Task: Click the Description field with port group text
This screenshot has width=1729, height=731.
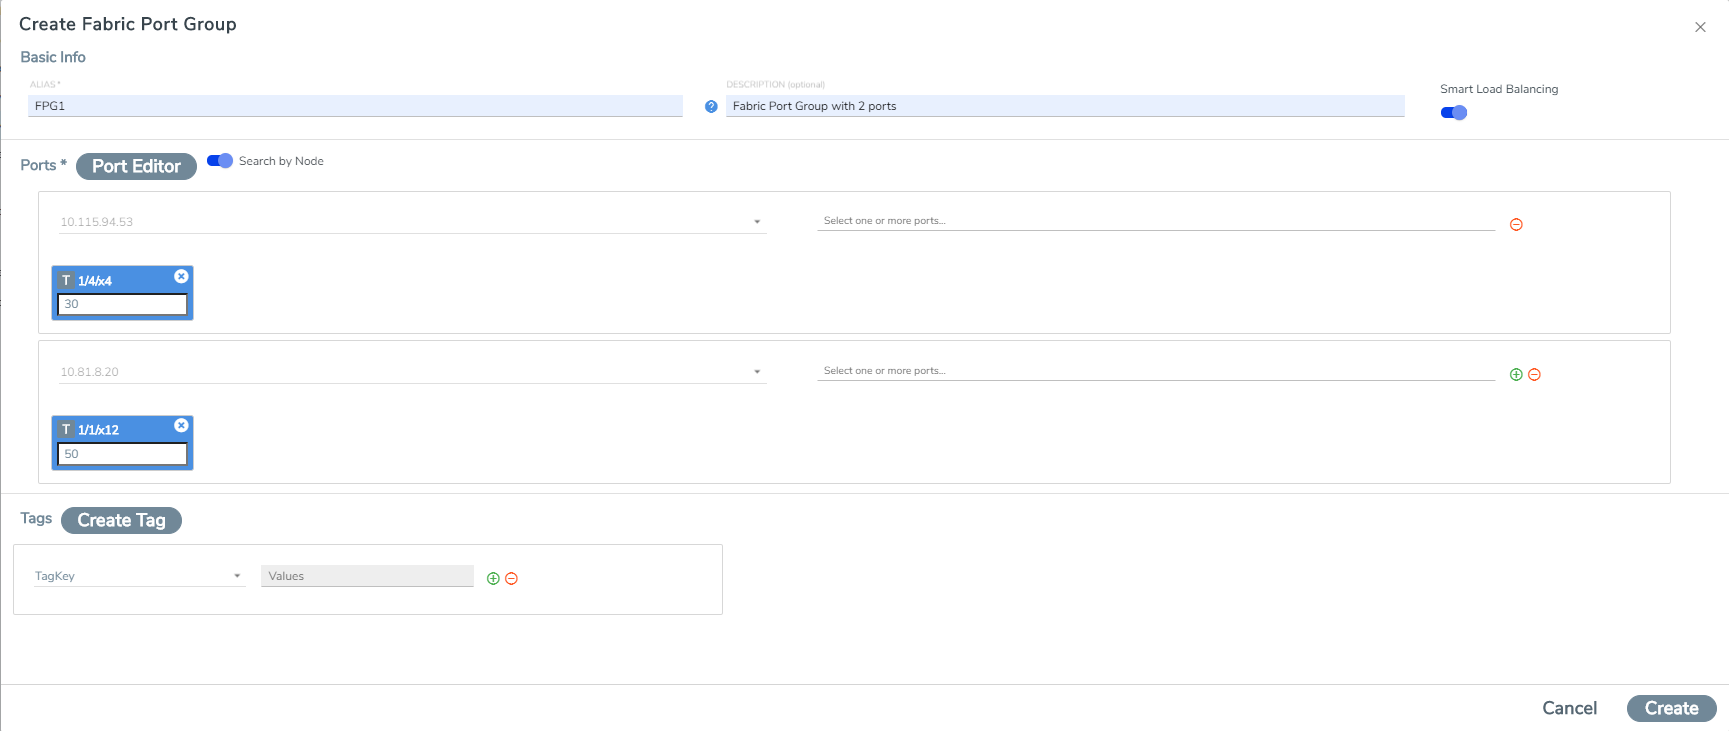Action: pyautogui.click(x=1064, y=106)
